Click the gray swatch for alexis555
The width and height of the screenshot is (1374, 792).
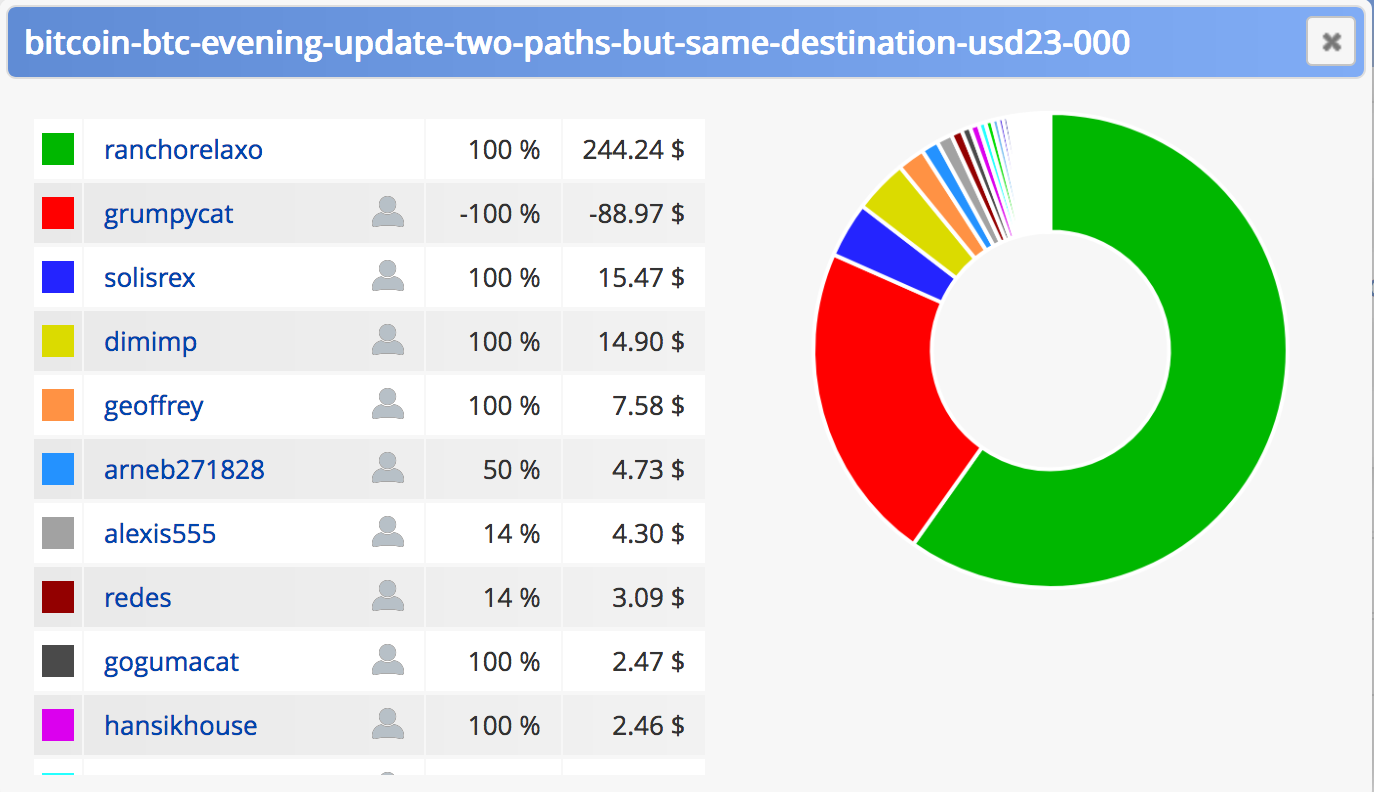(x=58, y=533)
